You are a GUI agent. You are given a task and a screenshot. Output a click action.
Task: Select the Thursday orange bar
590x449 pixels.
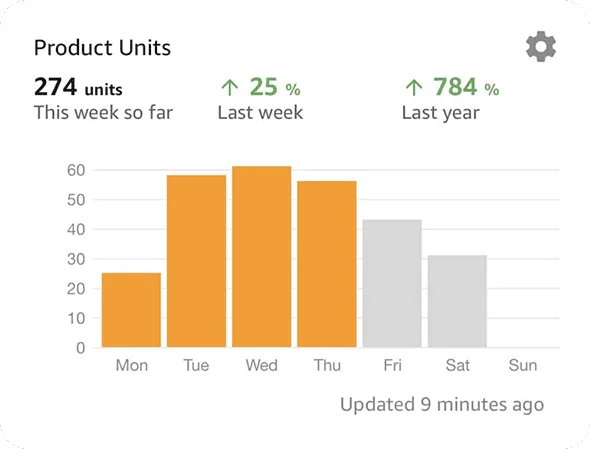[x=327, y=264]
